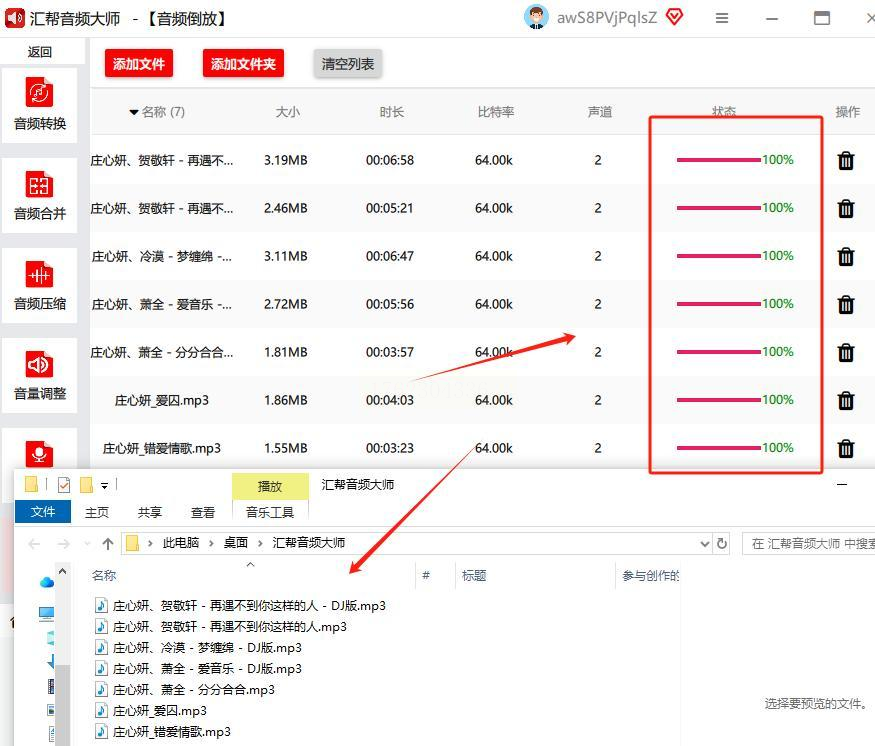Screen dimensions: 875x746
Task: Open the 查看 ribbon tab
Action: [203, 512]
